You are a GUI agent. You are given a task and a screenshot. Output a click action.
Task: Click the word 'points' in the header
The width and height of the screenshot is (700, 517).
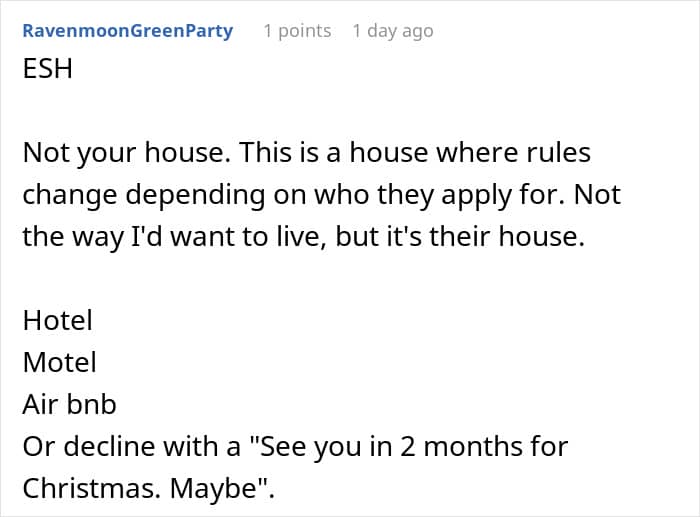(305, 31)
